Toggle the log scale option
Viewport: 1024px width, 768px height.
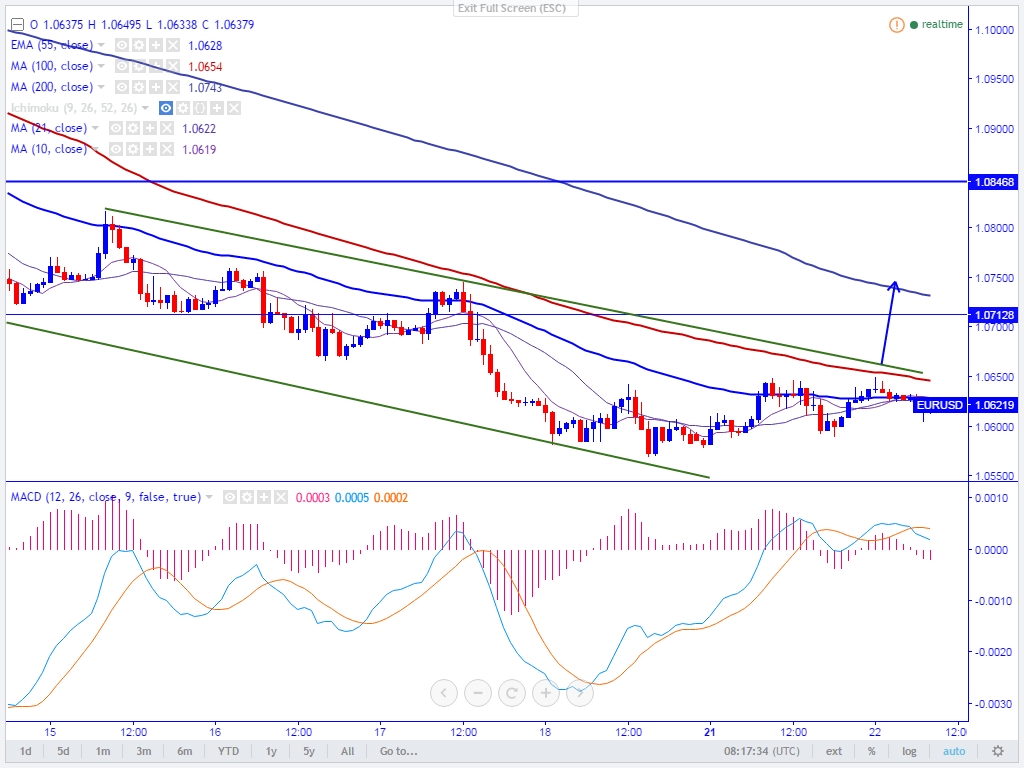(909, 751)
